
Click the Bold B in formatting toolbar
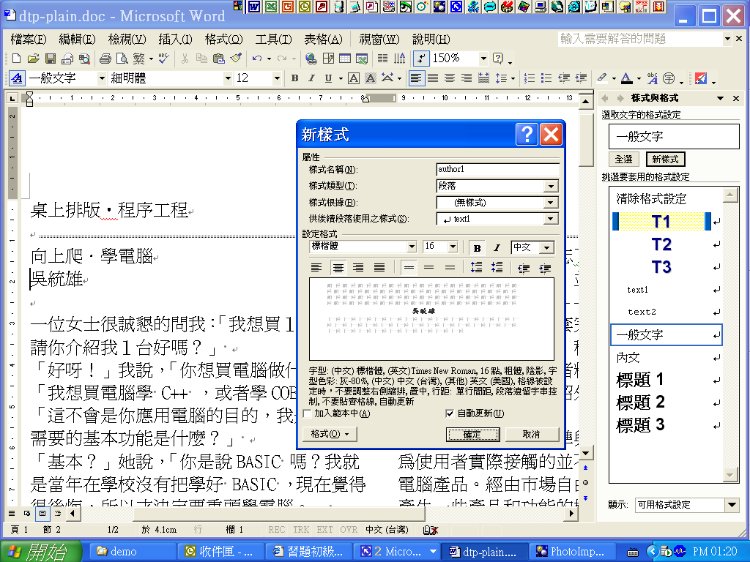click(295, 78)
